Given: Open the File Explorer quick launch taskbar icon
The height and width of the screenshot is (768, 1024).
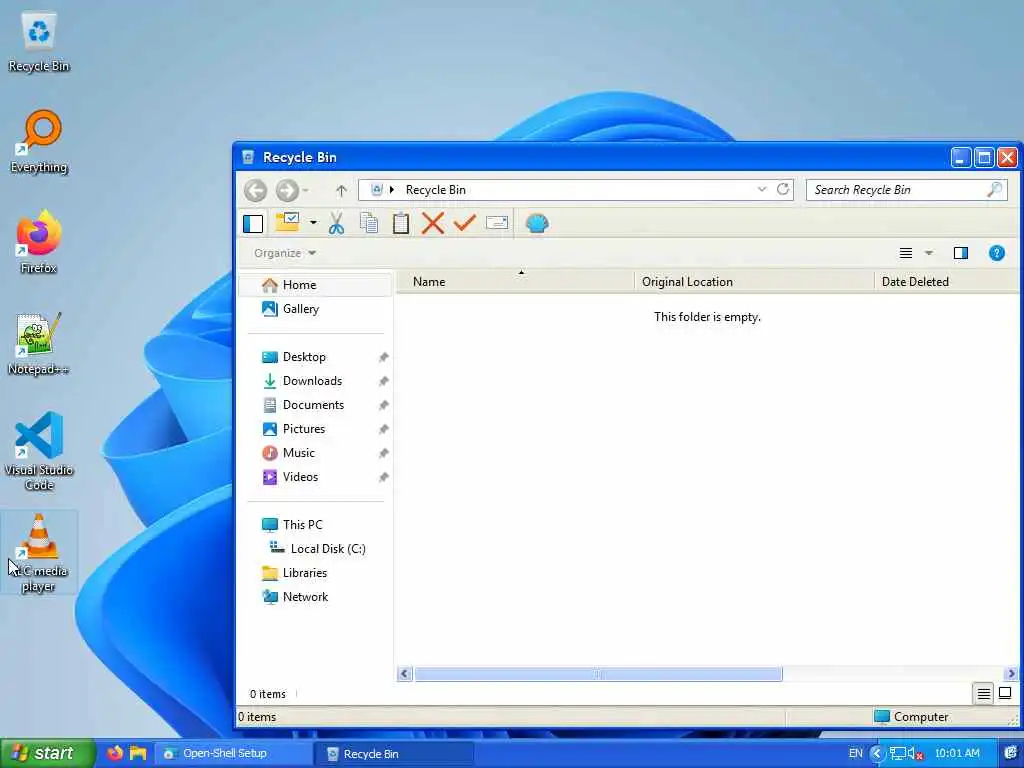Looking at the screenshot, I should (138, 753).
